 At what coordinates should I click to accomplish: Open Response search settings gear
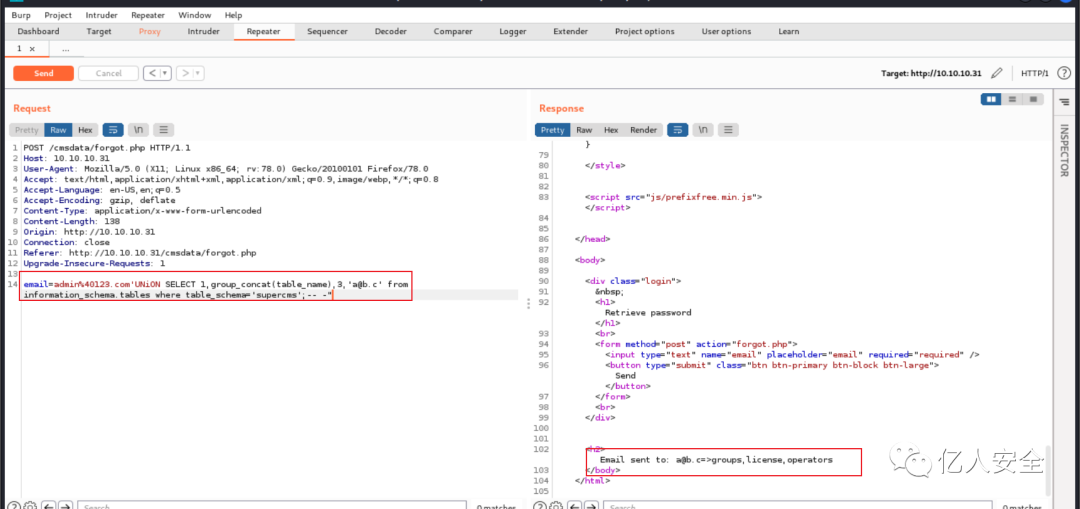pyautogui.click(x=556, y=506)
